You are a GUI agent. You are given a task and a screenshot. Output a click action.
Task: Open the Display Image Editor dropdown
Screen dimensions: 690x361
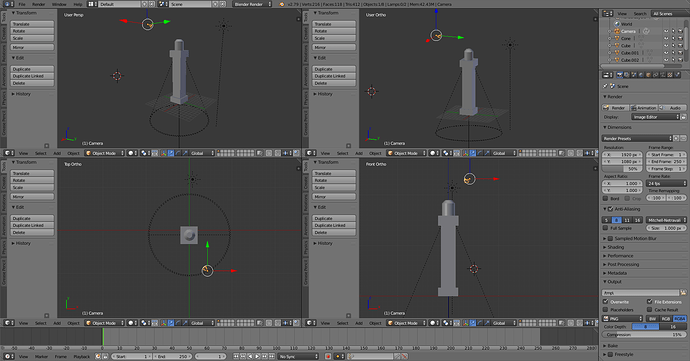coord(656,117)
